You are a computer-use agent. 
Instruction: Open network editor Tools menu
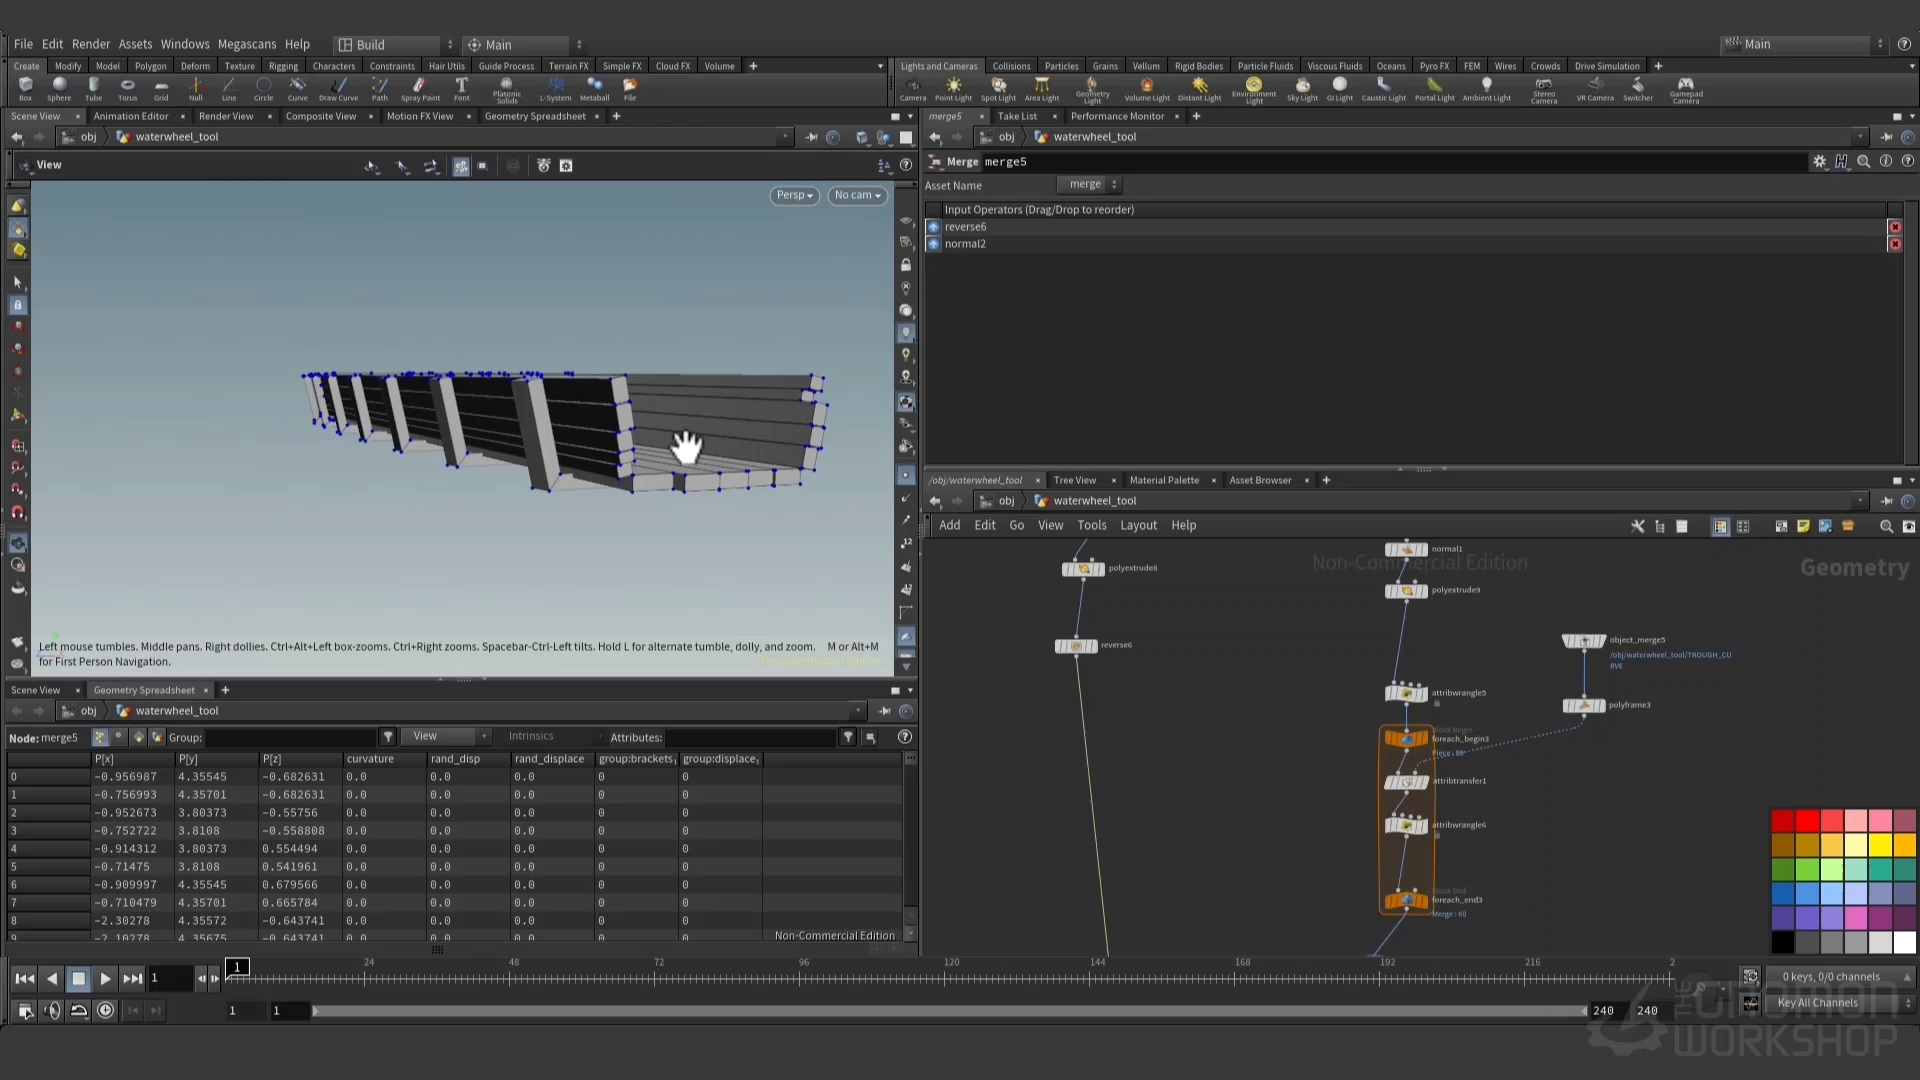point(1092,525)
